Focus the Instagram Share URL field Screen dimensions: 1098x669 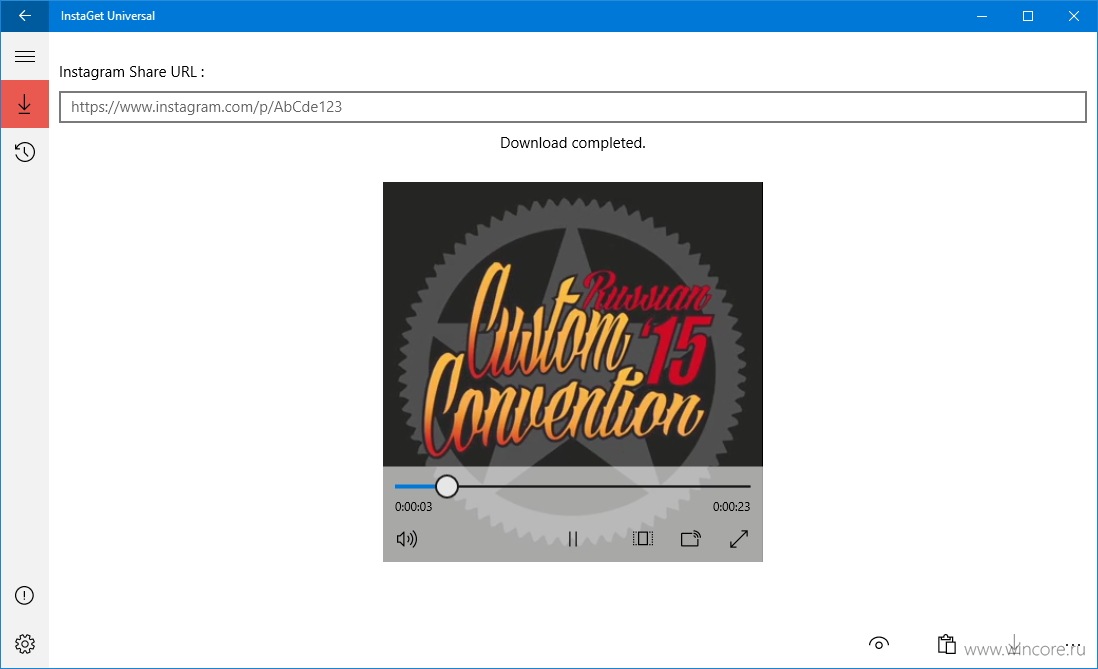pos(573,107)
